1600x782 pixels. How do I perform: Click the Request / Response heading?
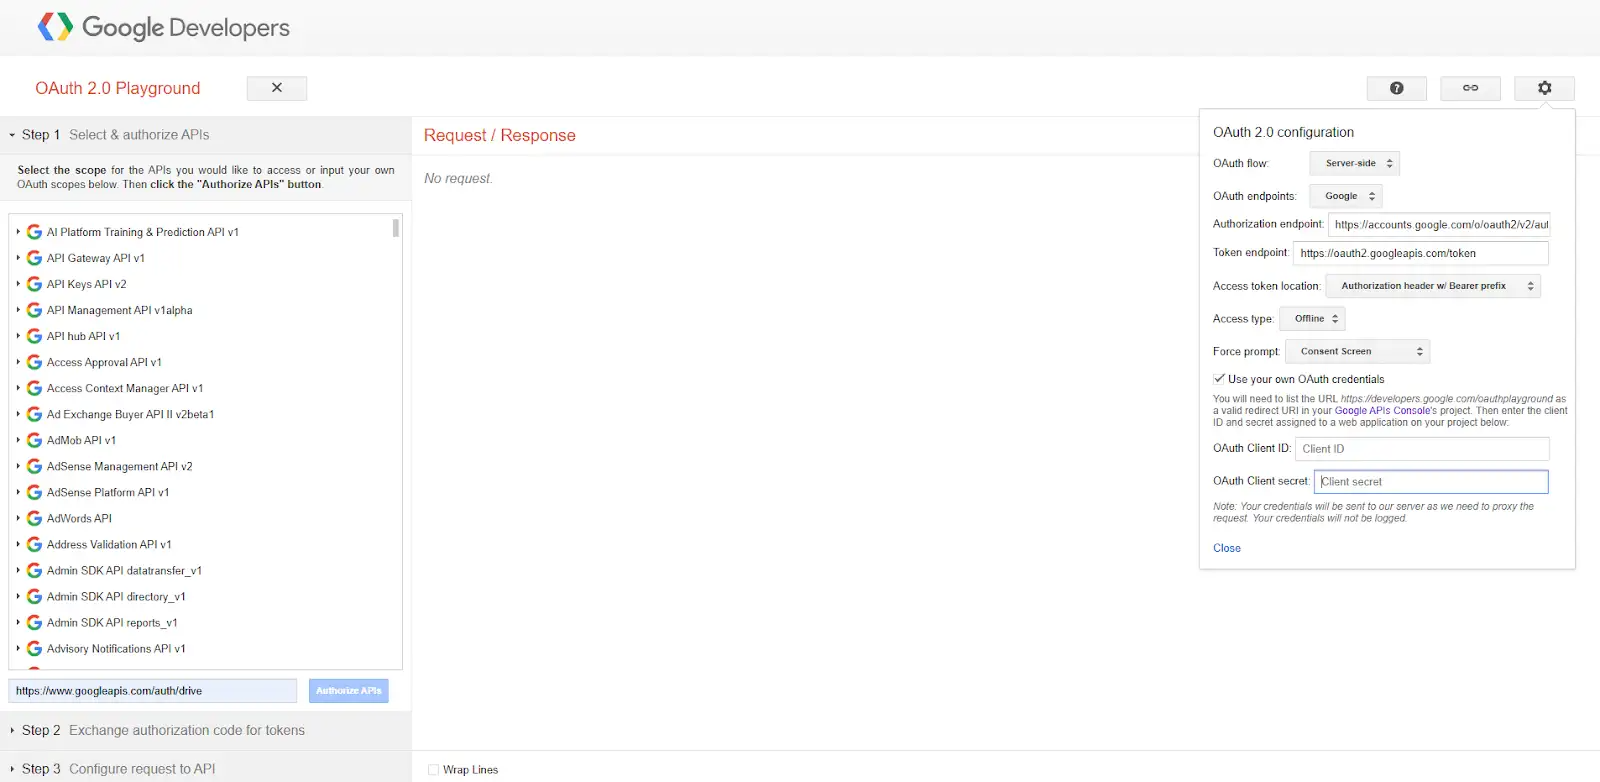click(500, 135)
